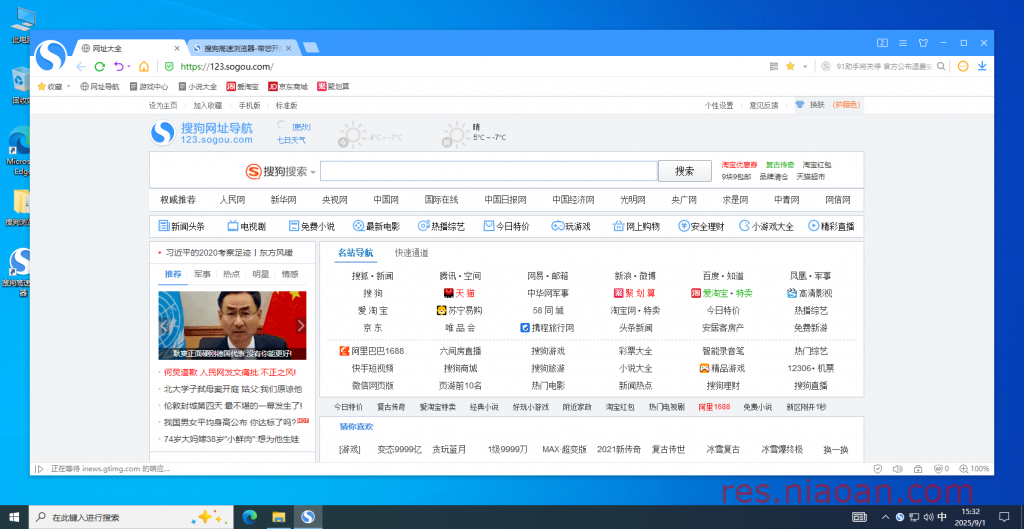Click the green security shield in address bar
Image resolution: width=1024 pixels, height=529 pixels.
[x=168, y=67]
